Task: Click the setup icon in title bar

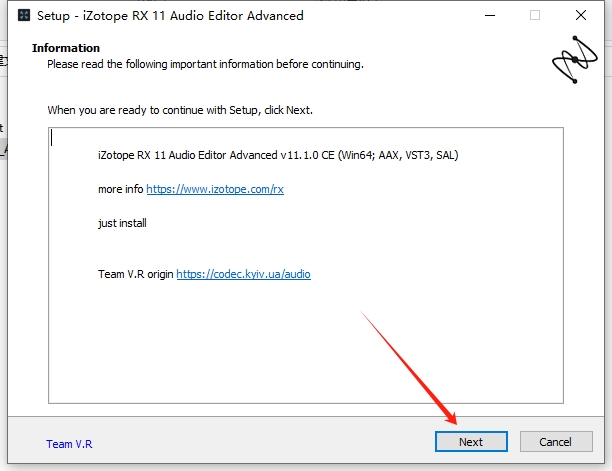Action: (x=24, y=15)
